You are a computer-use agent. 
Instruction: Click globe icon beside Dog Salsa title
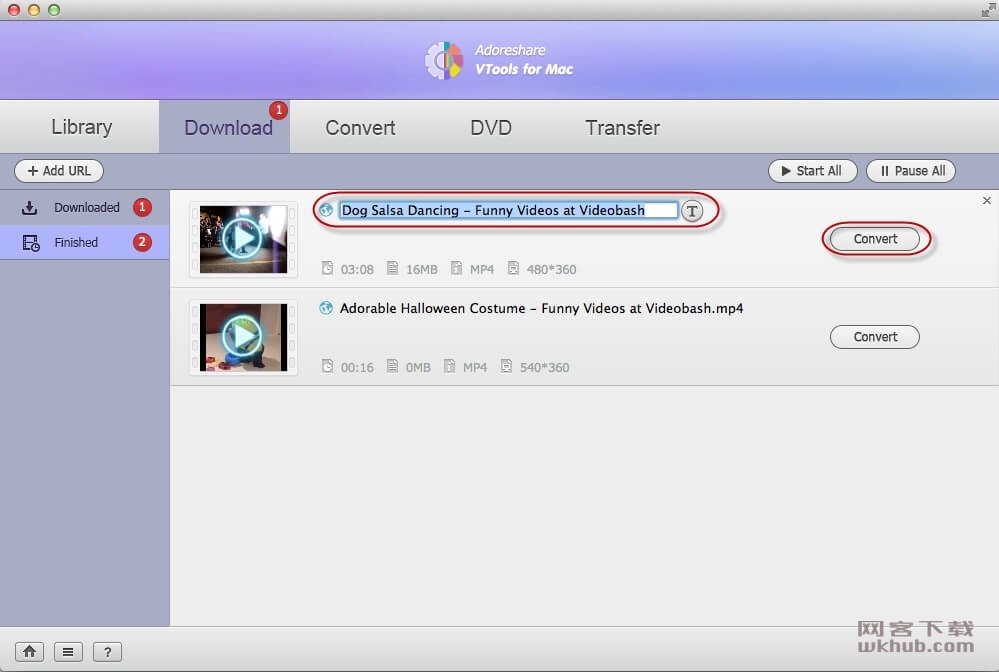tap(326, 210)
